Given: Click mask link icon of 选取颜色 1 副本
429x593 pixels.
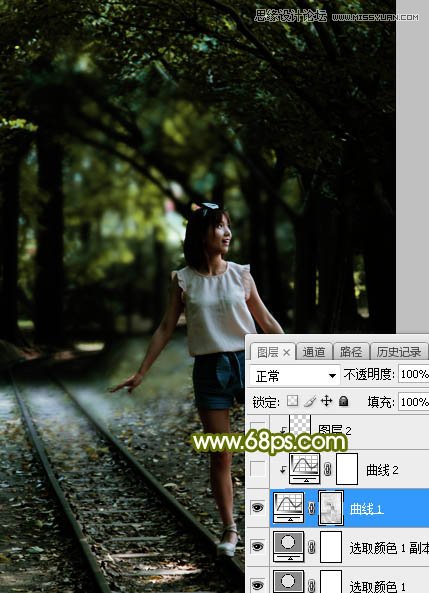Looking at the screenshot, I should click(x=311, y=547).
